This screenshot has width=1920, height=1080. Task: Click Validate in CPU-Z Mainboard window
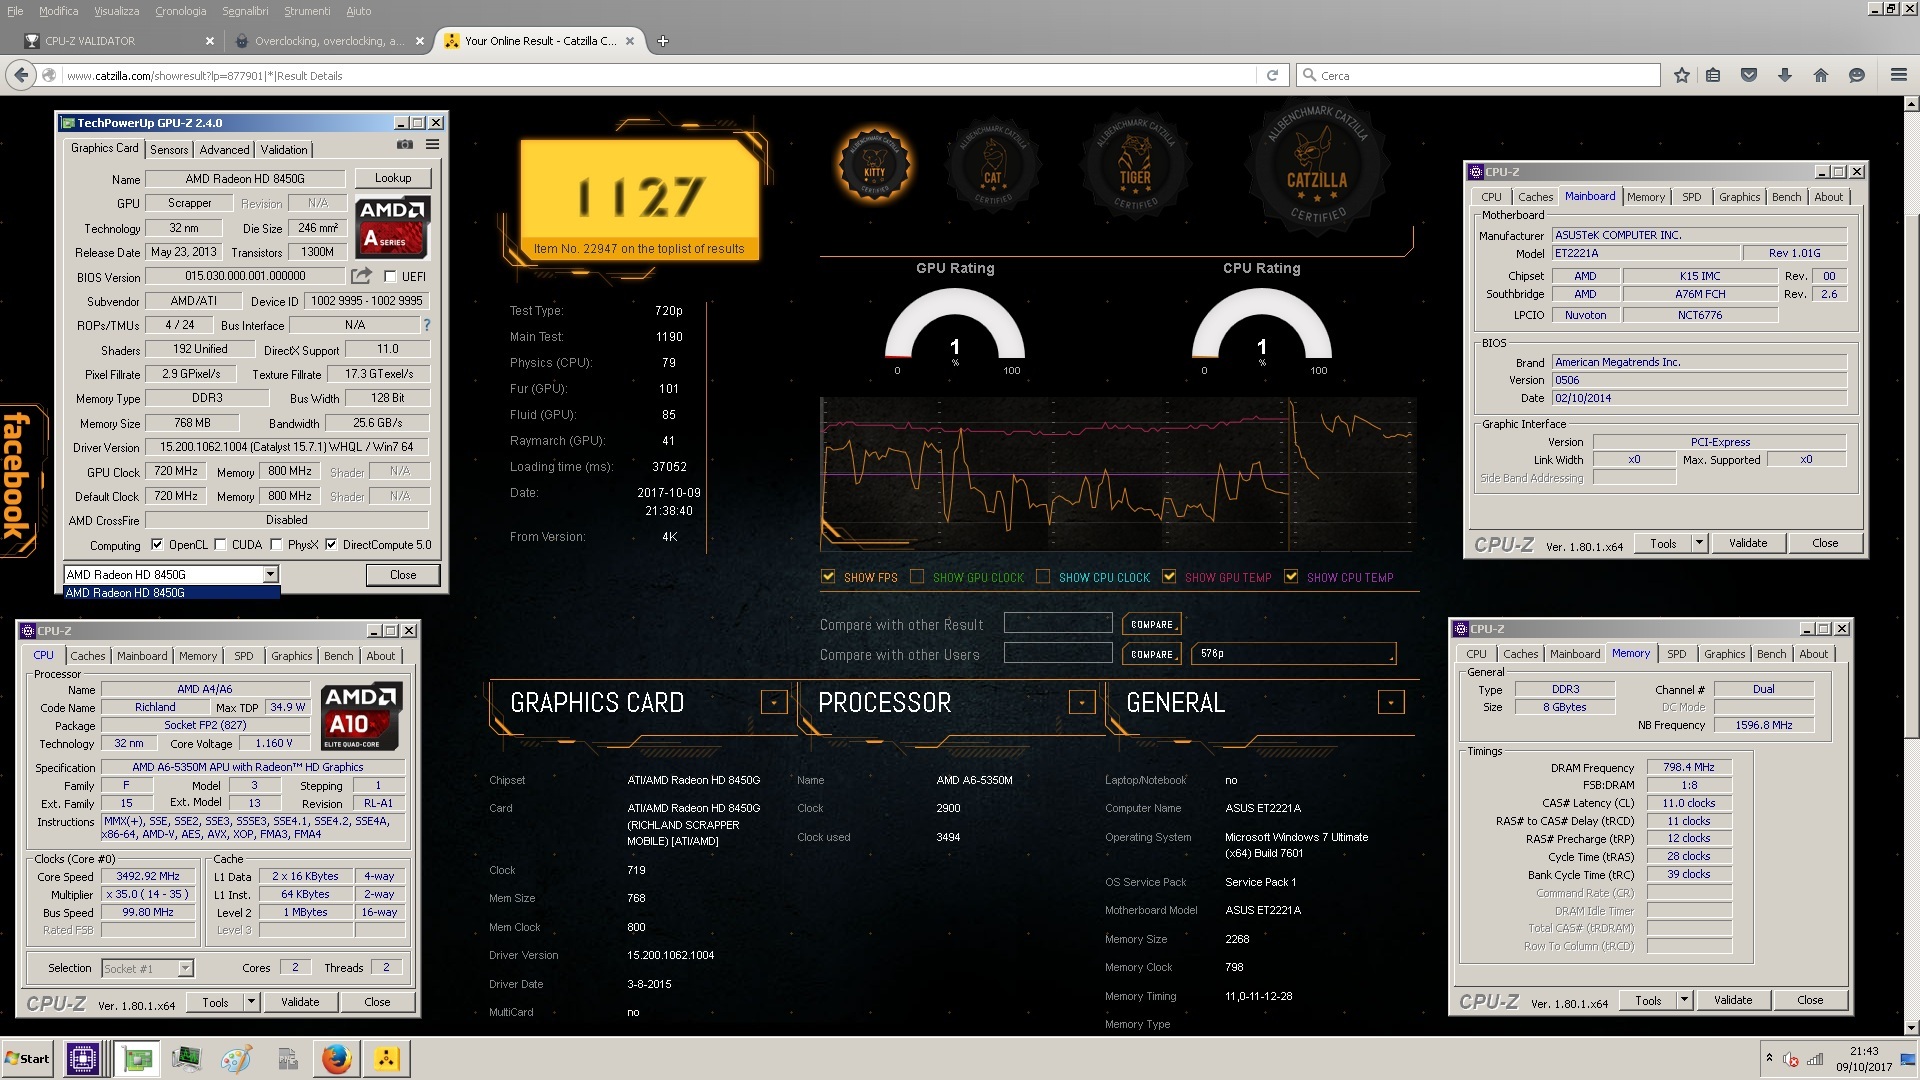[1748, 543]
